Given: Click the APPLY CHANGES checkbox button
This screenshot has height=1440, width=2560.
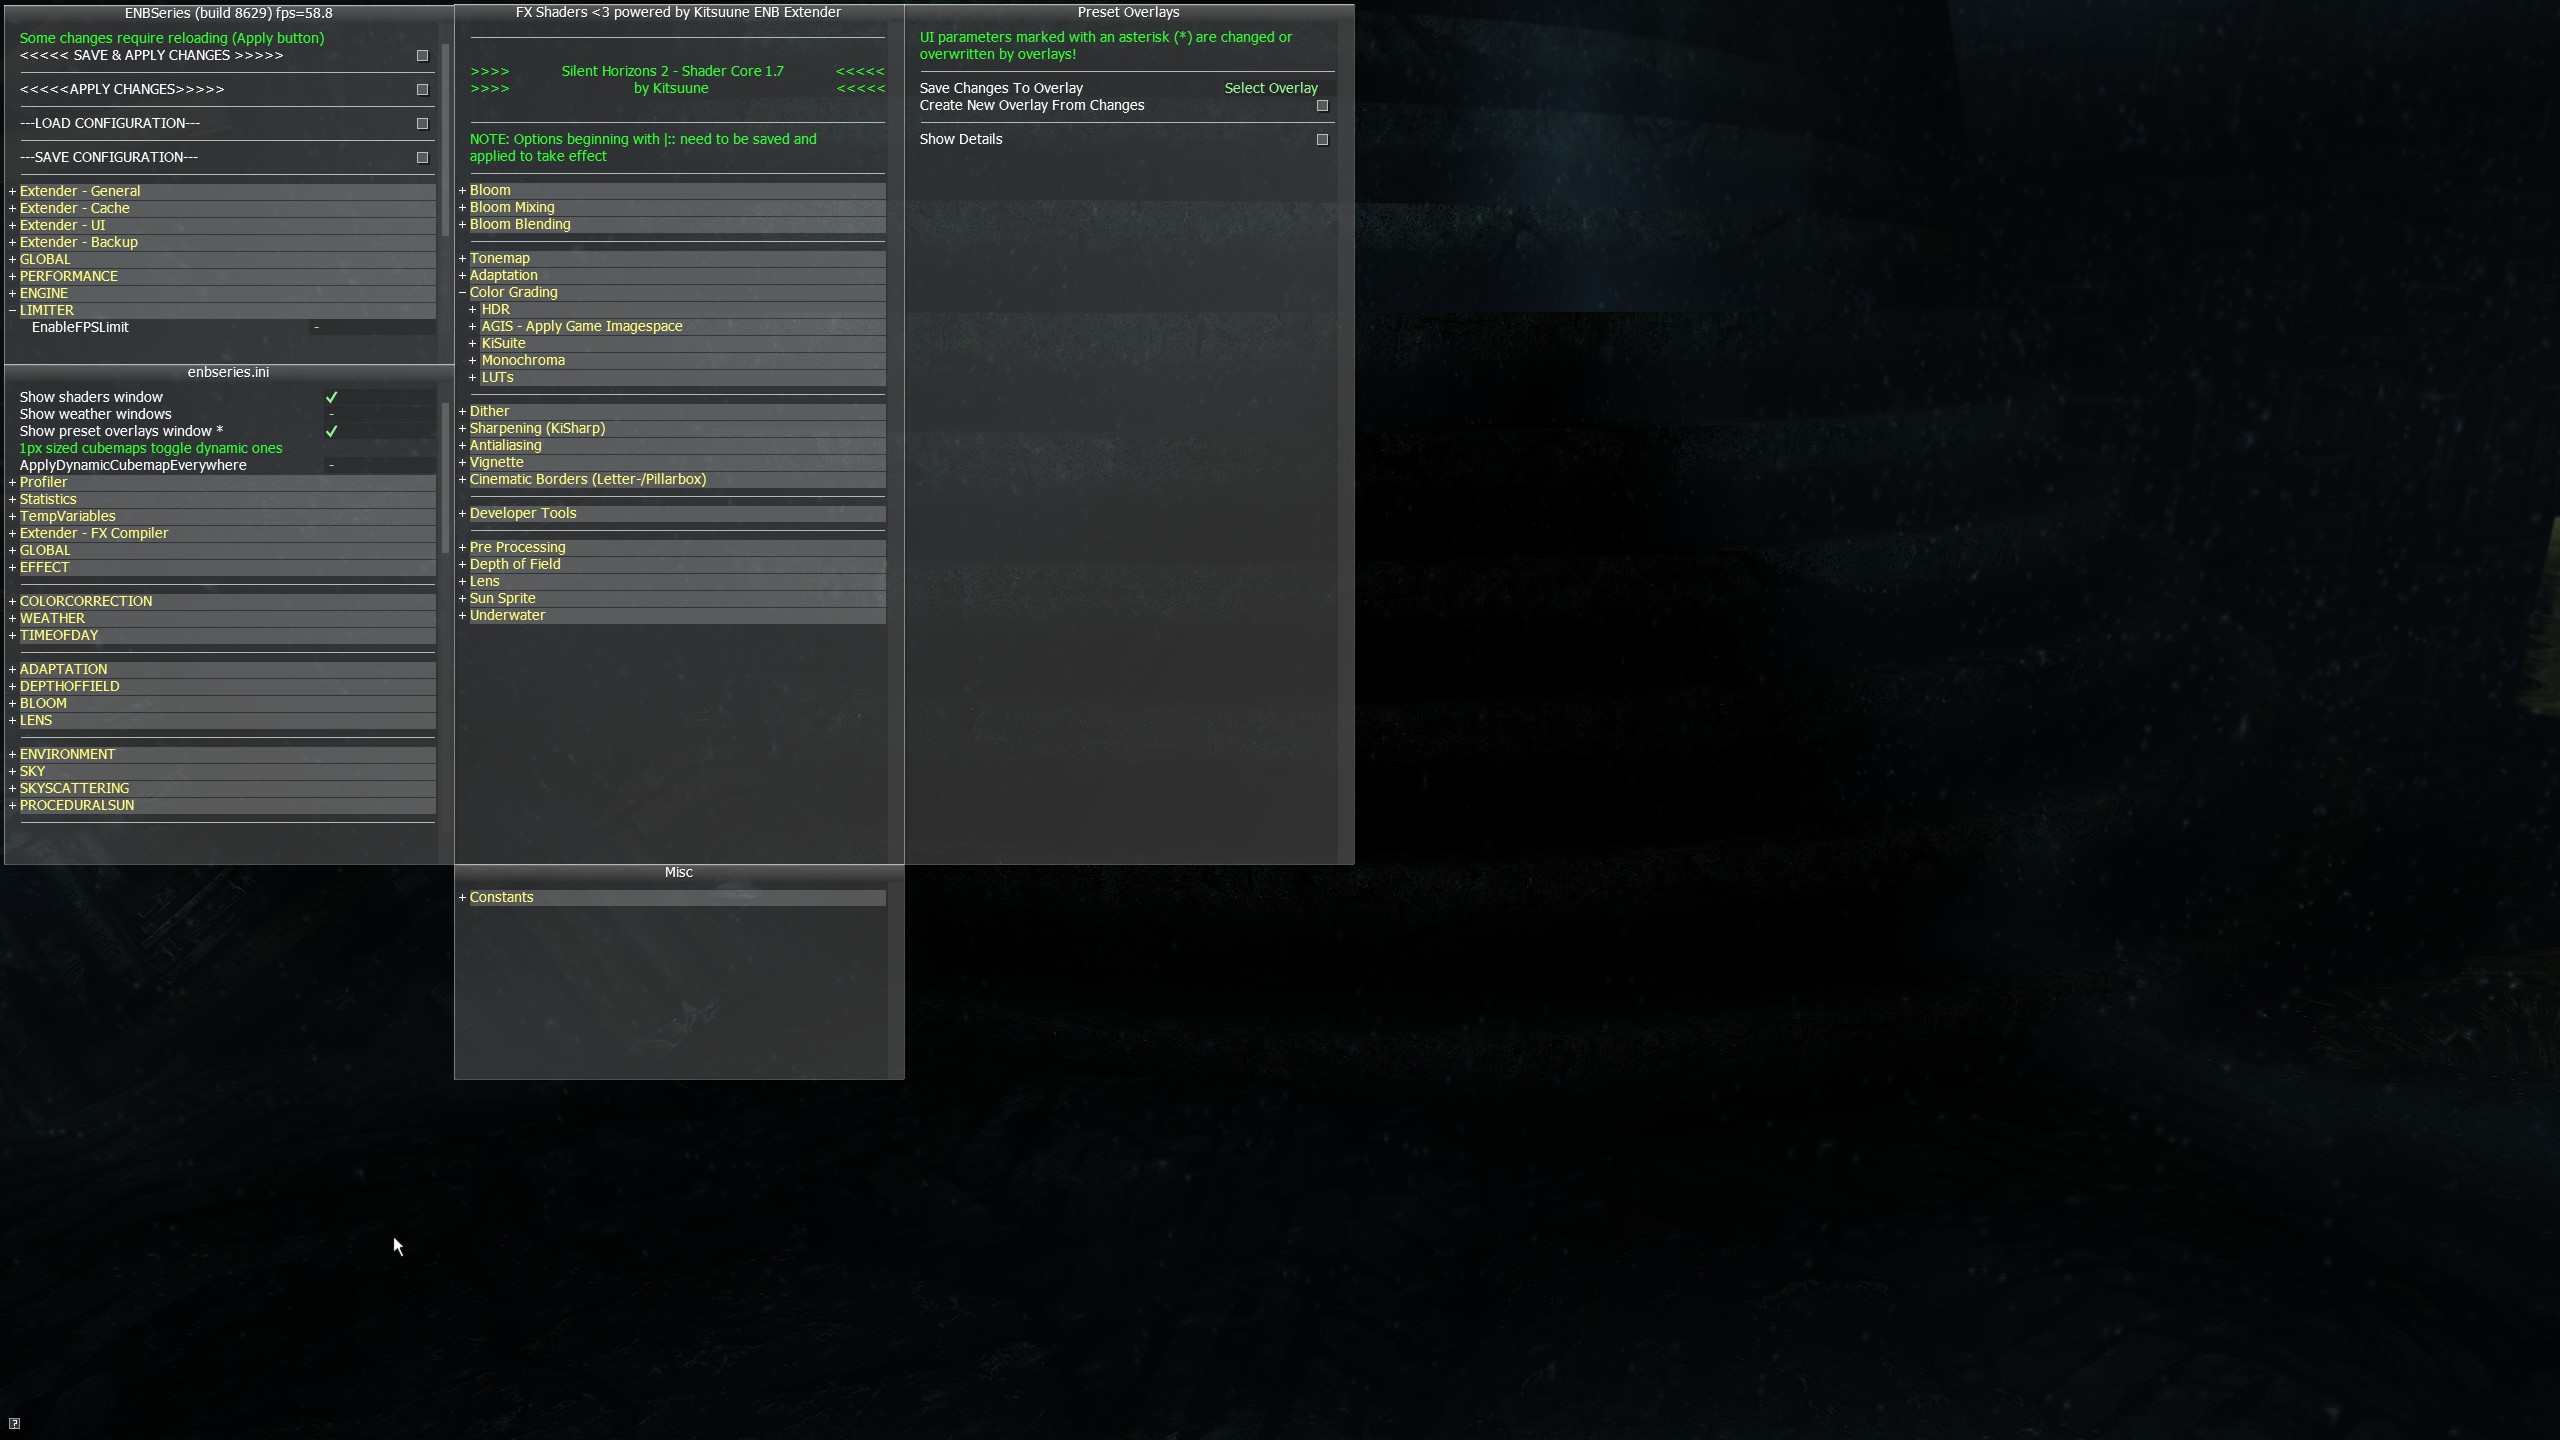Looking at the screenshot, I should click(422, 90).
